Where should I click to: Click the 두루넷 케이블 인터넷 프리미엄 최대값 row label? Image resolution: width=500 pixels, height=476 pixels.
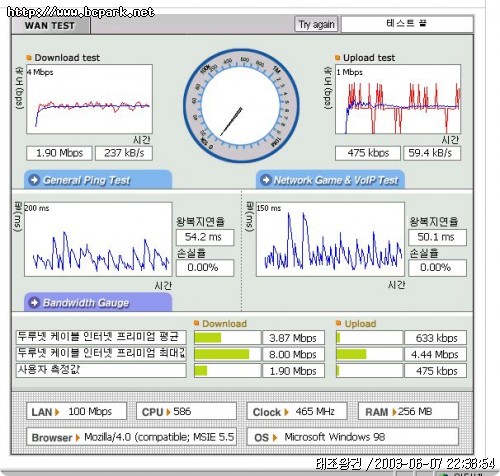tap(101, 354)
